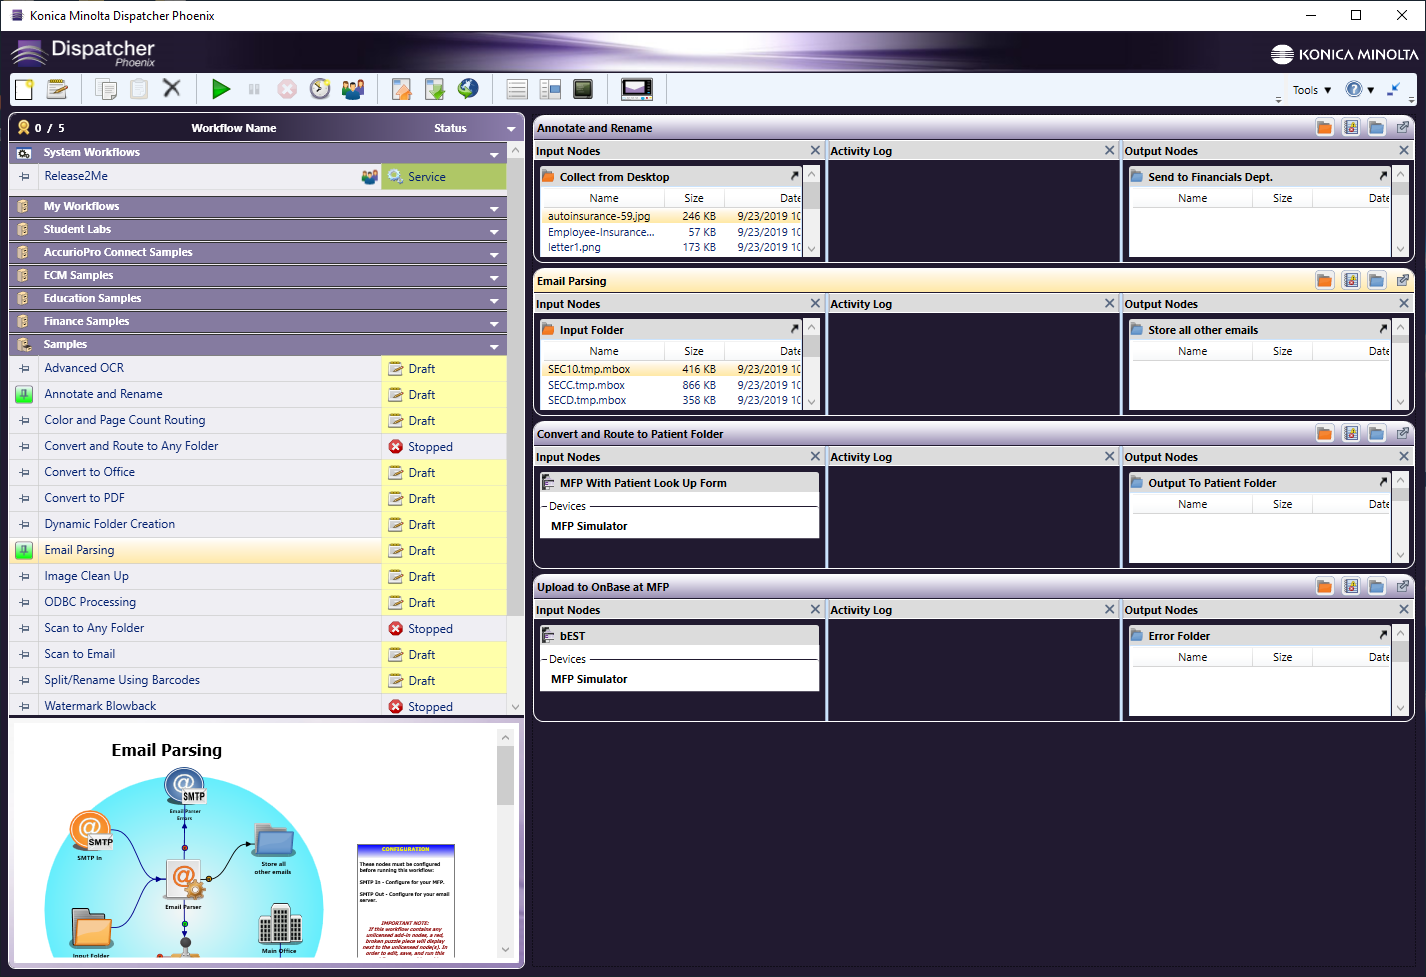The image size is (1426, 977).
Task: Collapse the System Workflows group
Action: [494, 154]
